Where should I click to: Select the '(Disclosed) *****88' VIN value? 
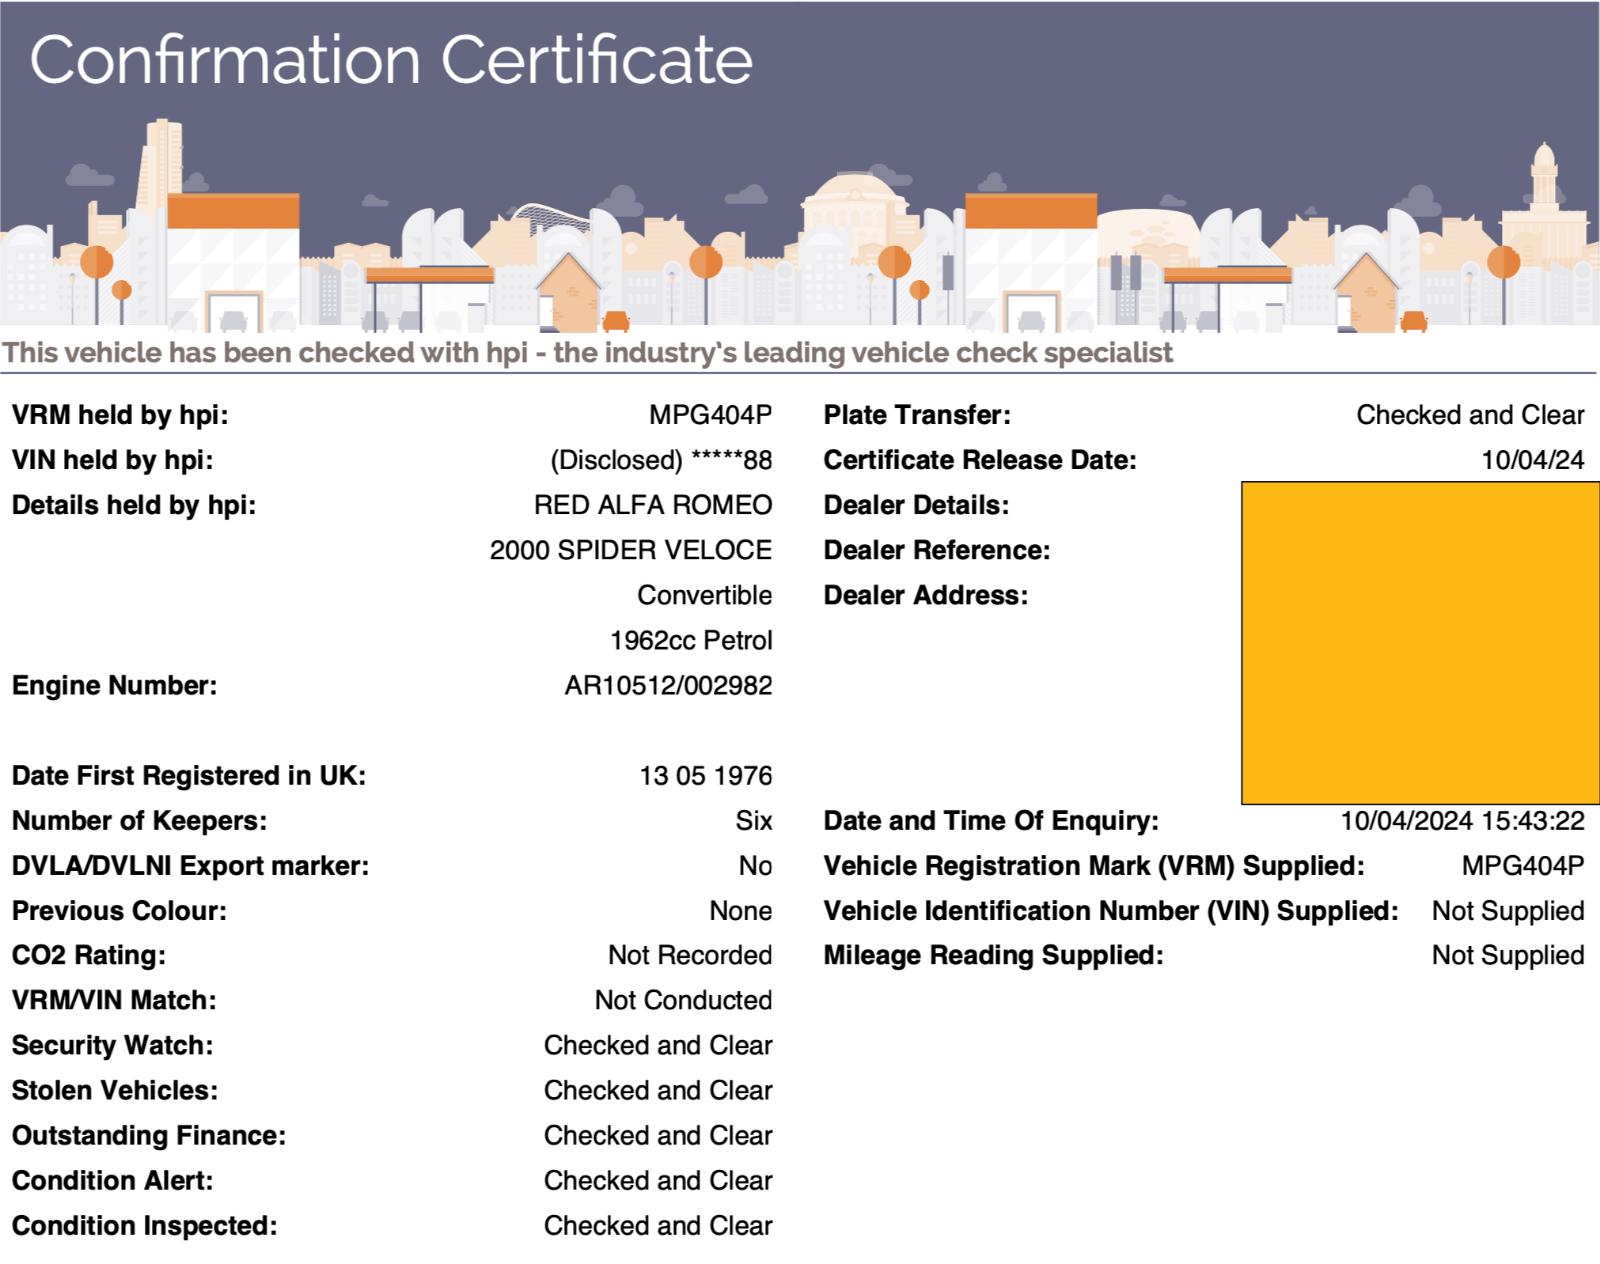tap(661, 460)
